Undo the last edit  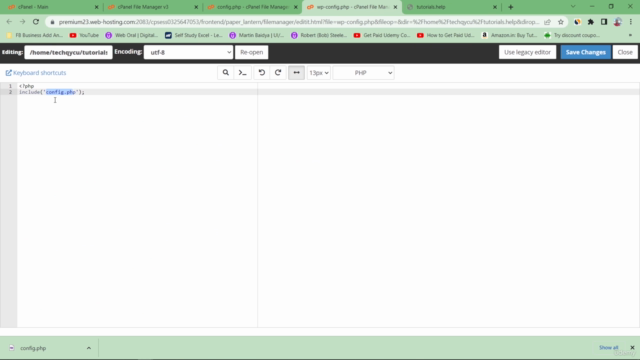click(262, 73)
